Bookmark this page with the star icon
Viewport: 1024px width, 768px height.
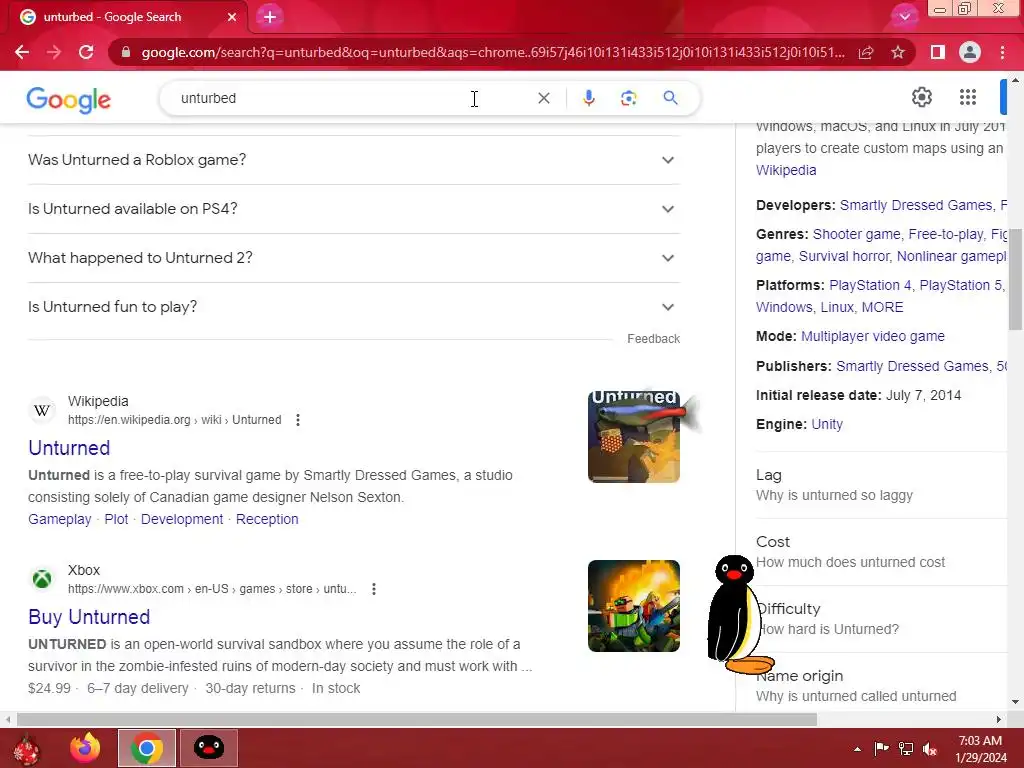click(898, 52)
